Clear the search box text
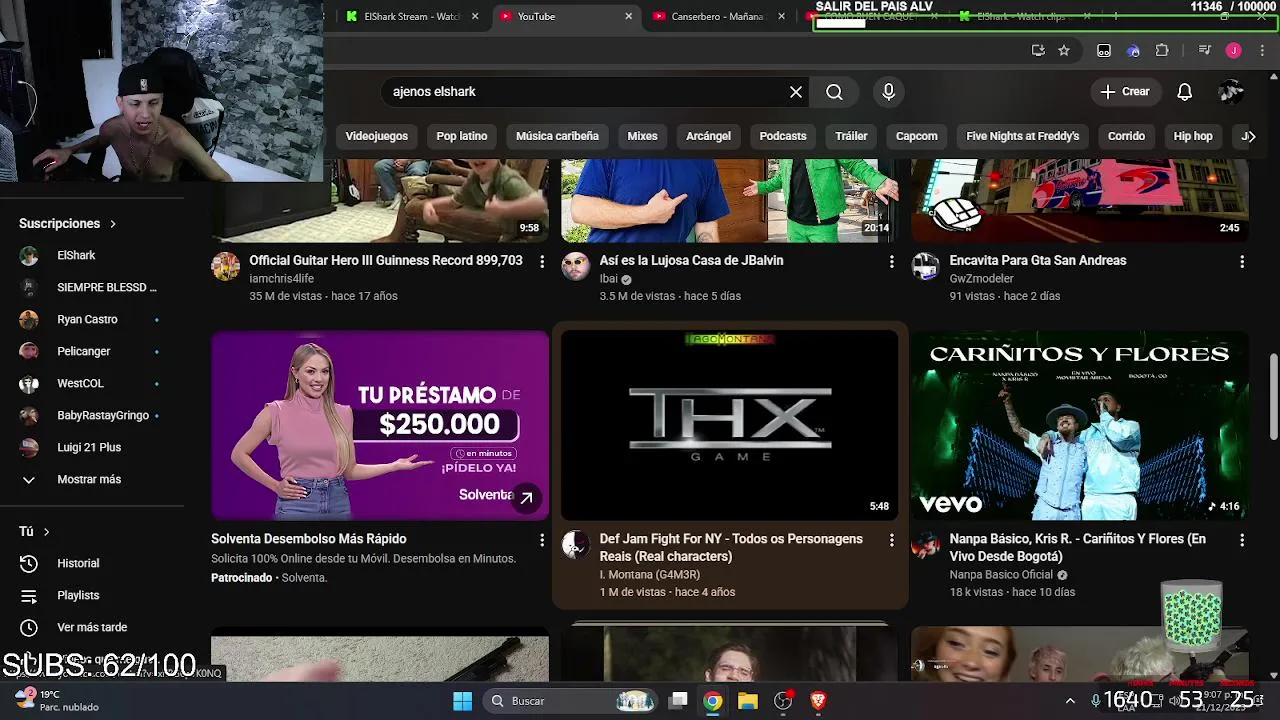The width and height of the screenshot is (1280, 720). (x=796, y=92)
